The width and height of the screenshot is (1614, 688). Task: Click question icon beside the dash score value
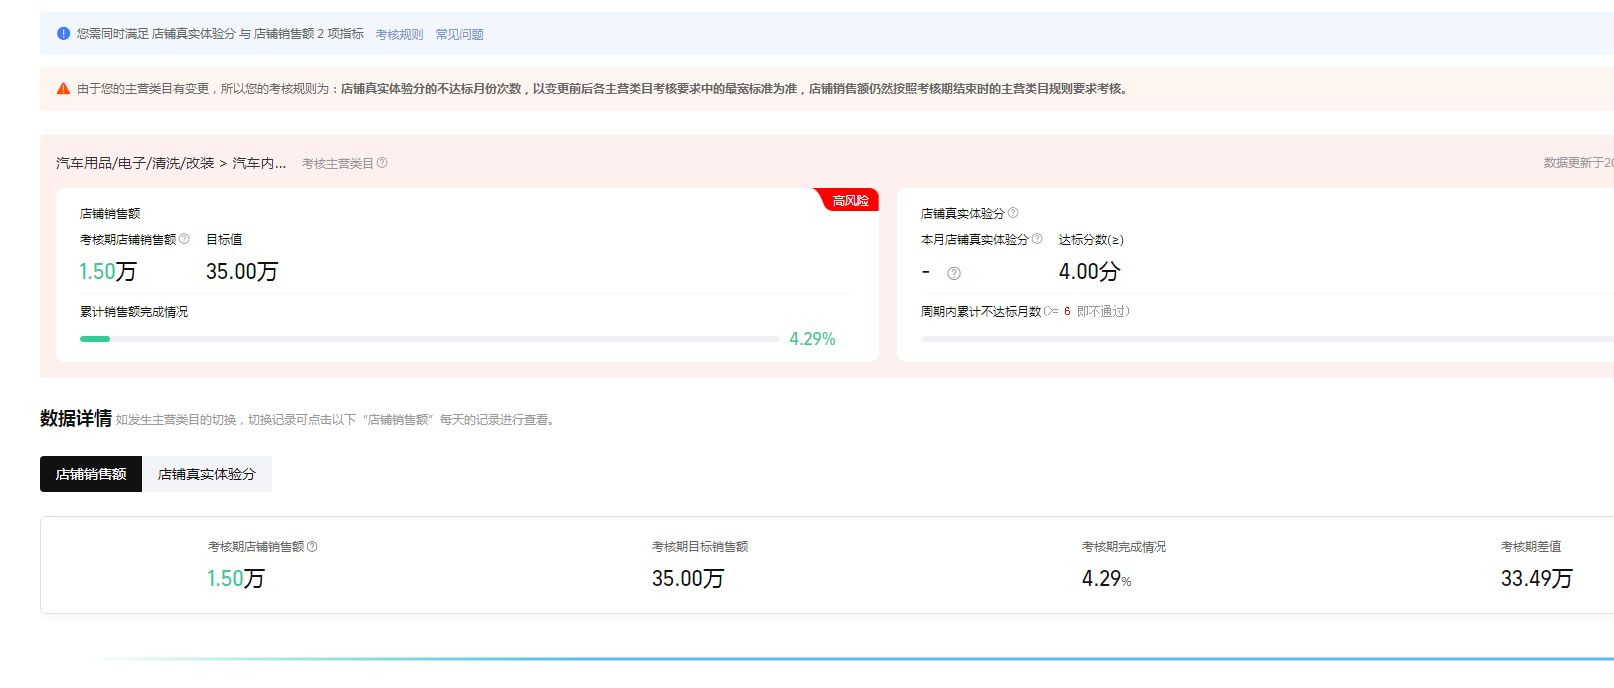(954, 273)
